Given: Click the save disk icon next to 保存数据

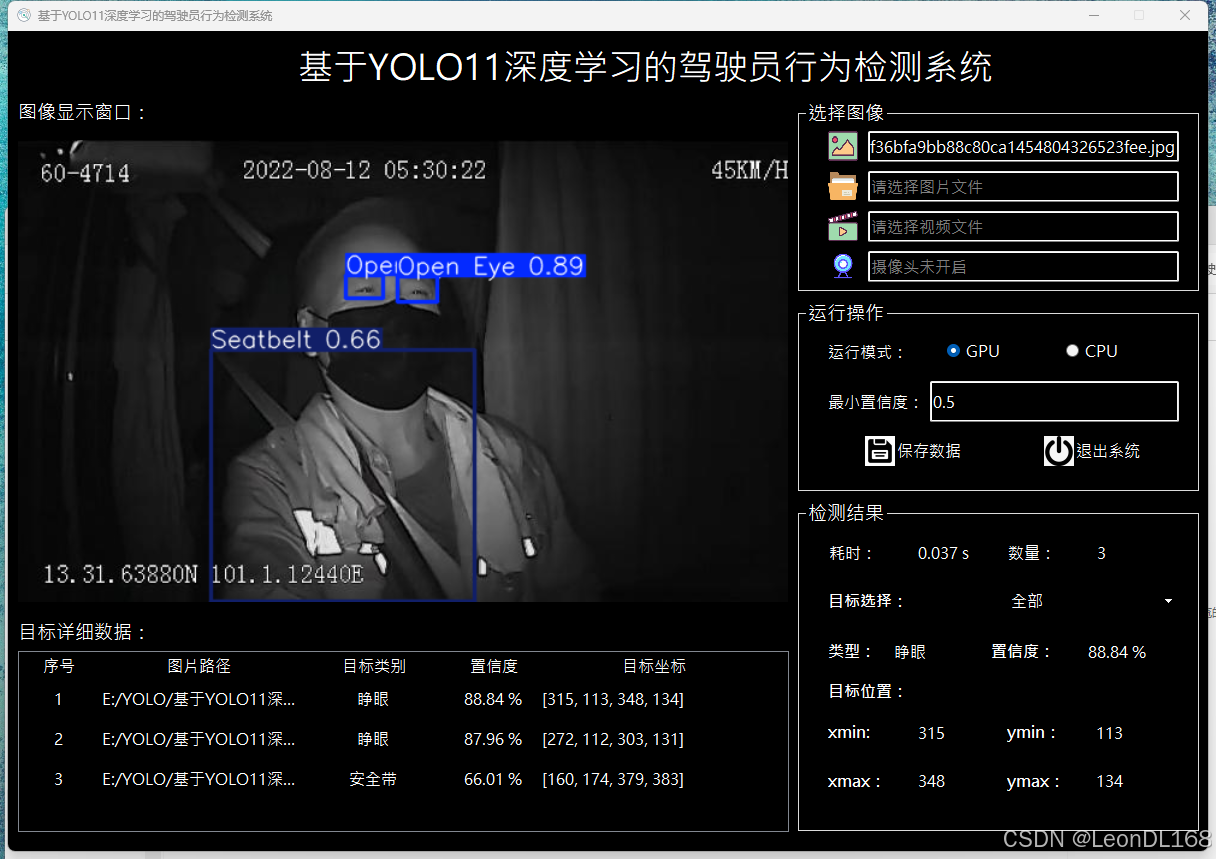Looking at the screenshot, I should [879, 450].
